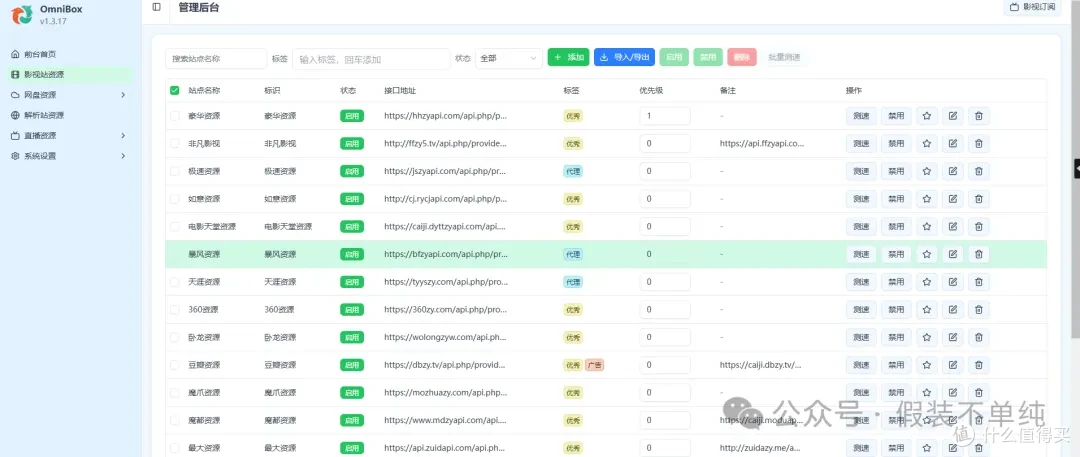Click the 批量测速 button

point(784,57)
